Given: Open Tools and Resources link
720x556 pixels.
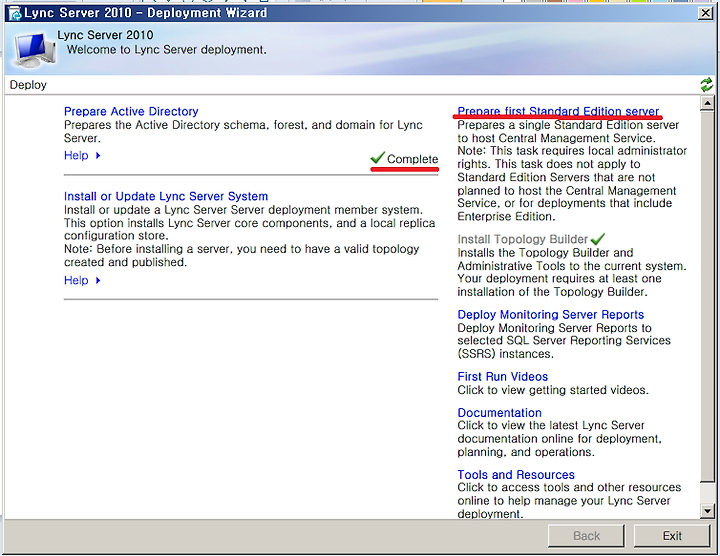Looking at the screenshot, I should coord(516,474).
